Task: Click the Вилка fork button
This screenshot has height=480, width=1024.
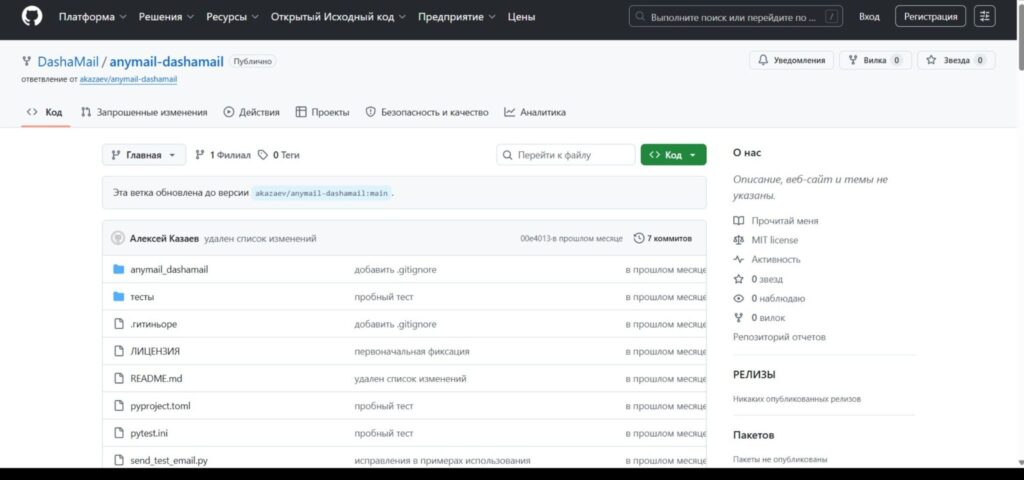Action: (x=874, y=60)
